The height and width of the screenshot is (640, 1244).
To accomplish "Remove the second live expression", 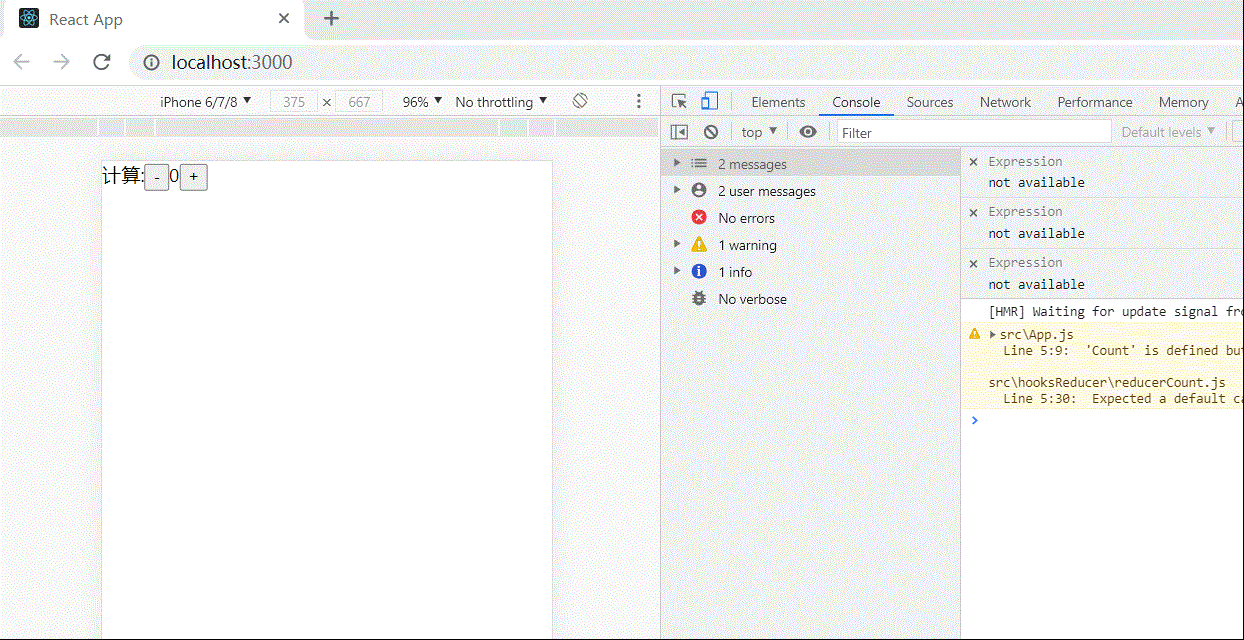I will [x=973, y=212].
